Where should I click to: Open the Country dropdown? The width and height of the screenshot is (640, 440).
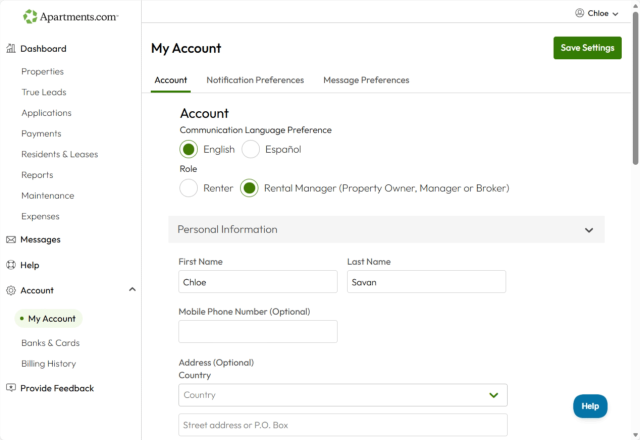tap(343, 395)
